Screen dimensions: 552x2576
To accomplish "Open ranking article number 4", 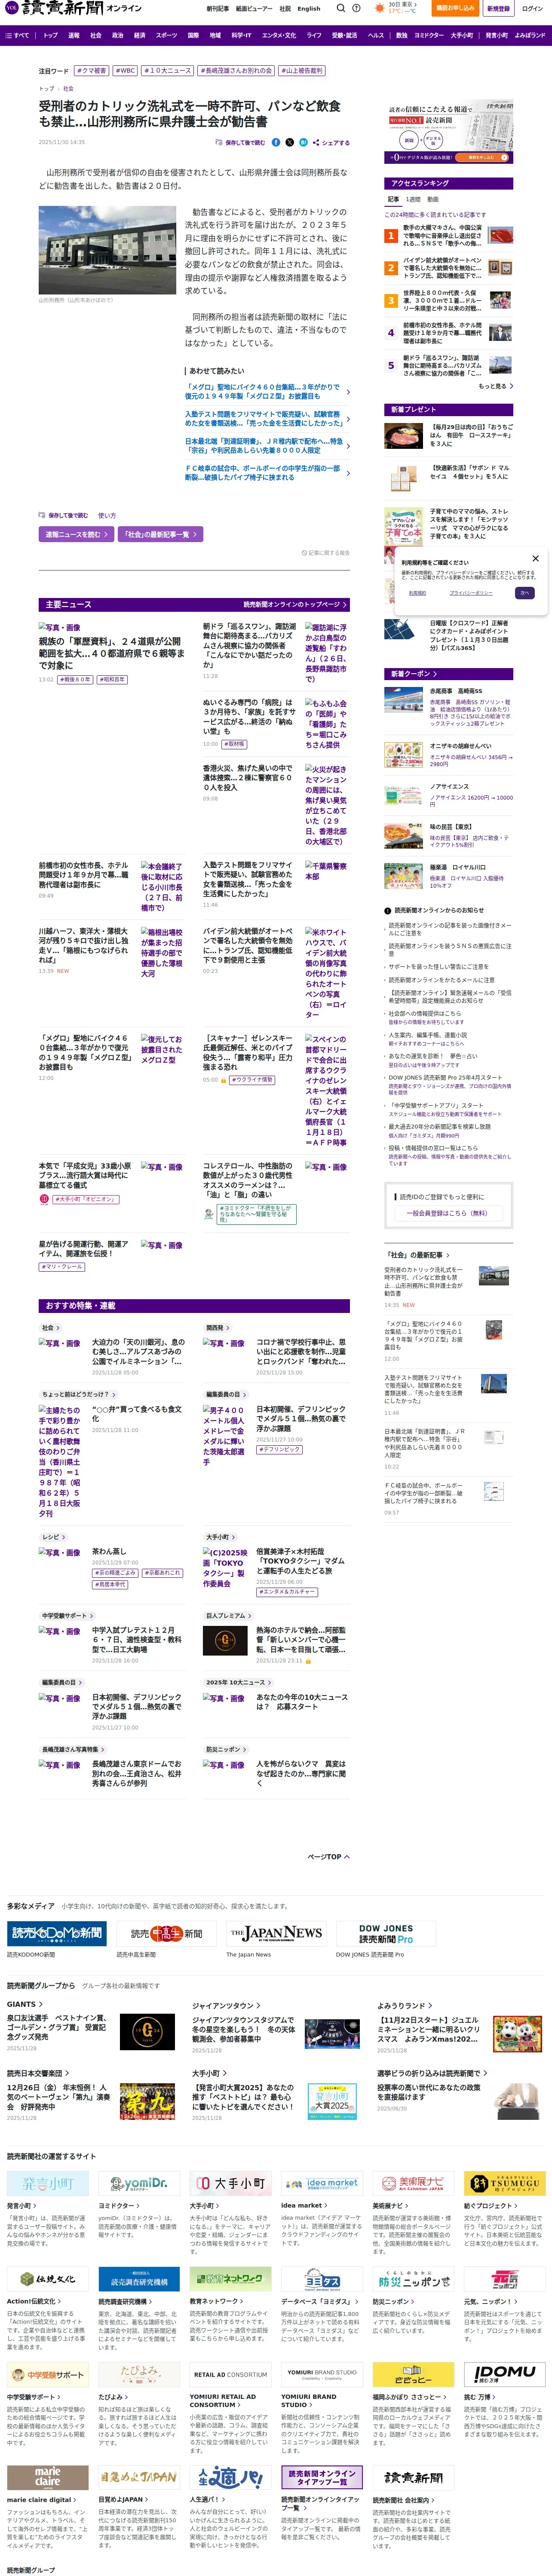I will (x=449, y=333).
